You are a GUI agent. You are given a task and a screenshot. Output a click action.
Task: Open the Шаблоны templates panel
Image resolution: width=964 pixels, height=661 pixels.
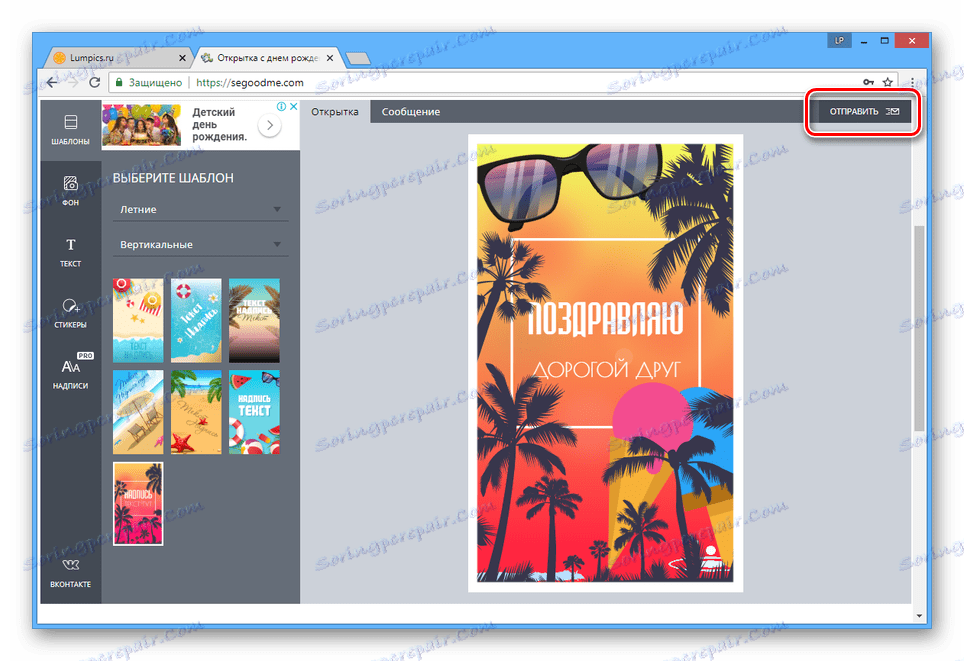[x=71, y=130]
